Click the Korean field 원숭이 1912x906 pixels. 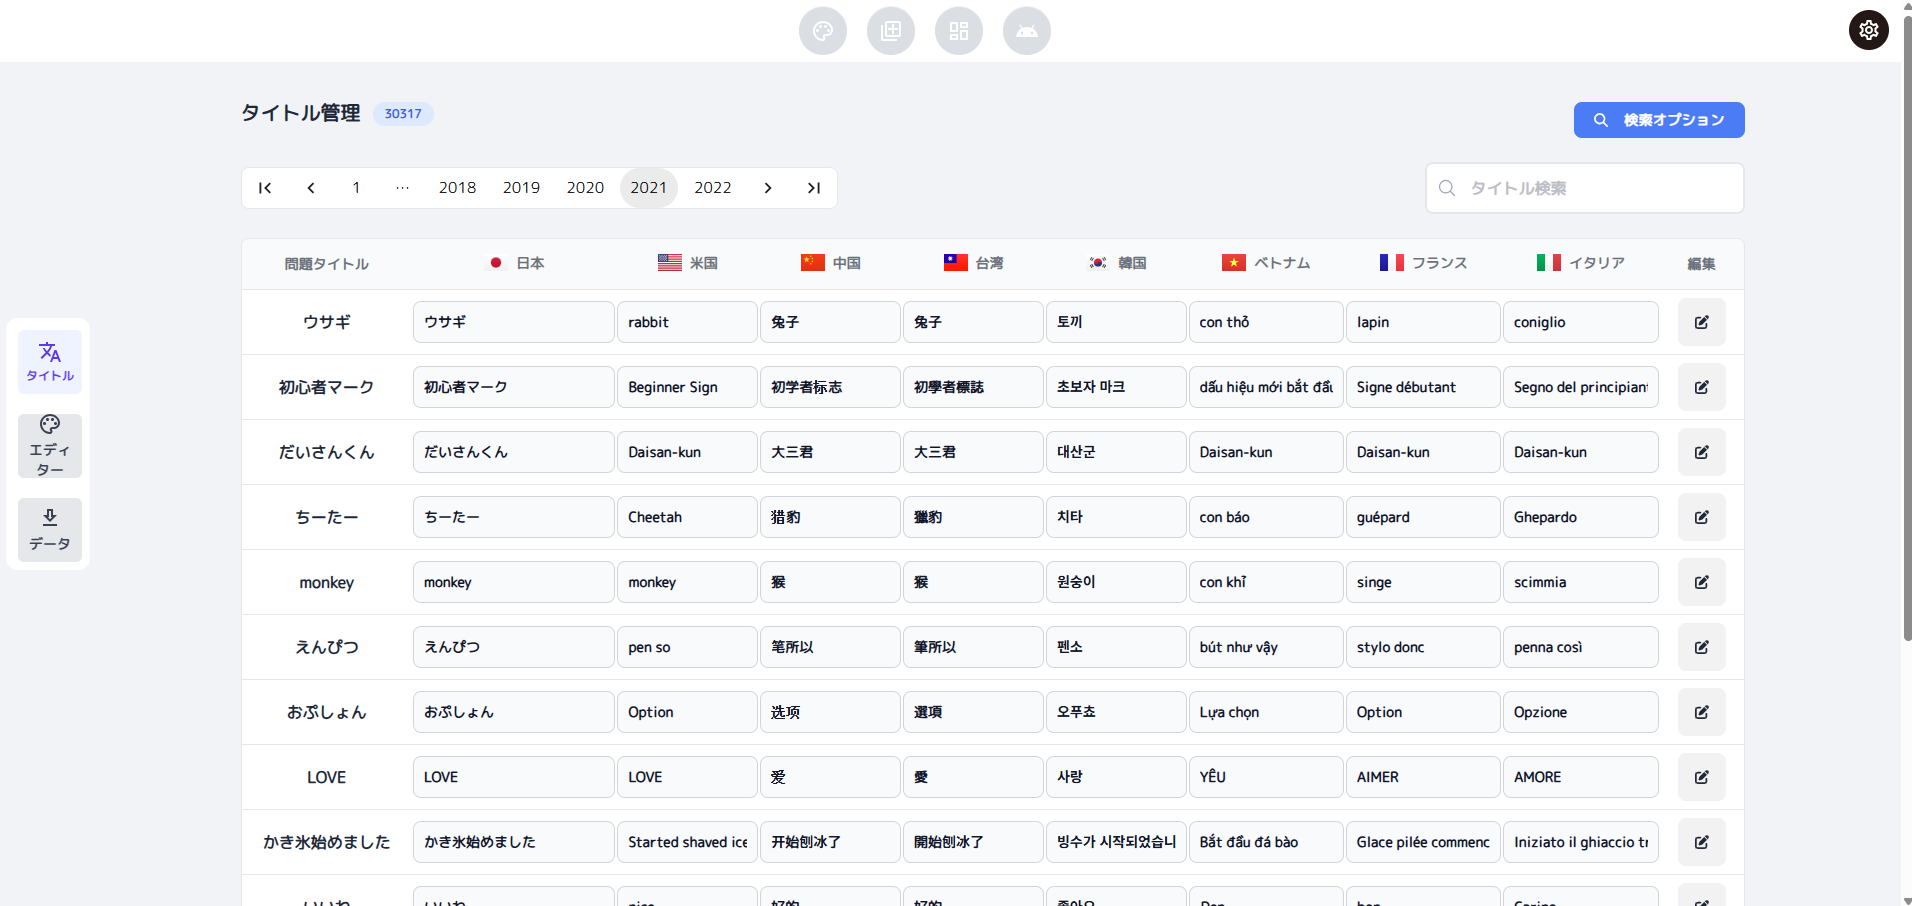tap(1116, 582)
